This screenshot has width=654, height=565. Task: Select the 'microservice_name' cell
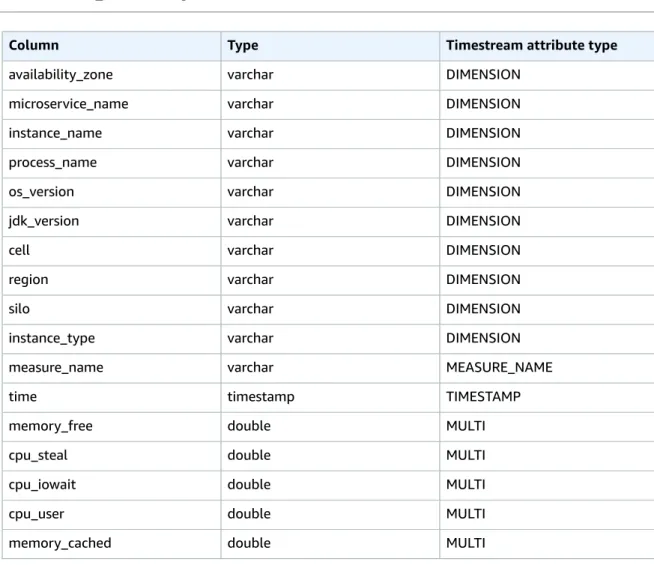click(x=112, y=105)
